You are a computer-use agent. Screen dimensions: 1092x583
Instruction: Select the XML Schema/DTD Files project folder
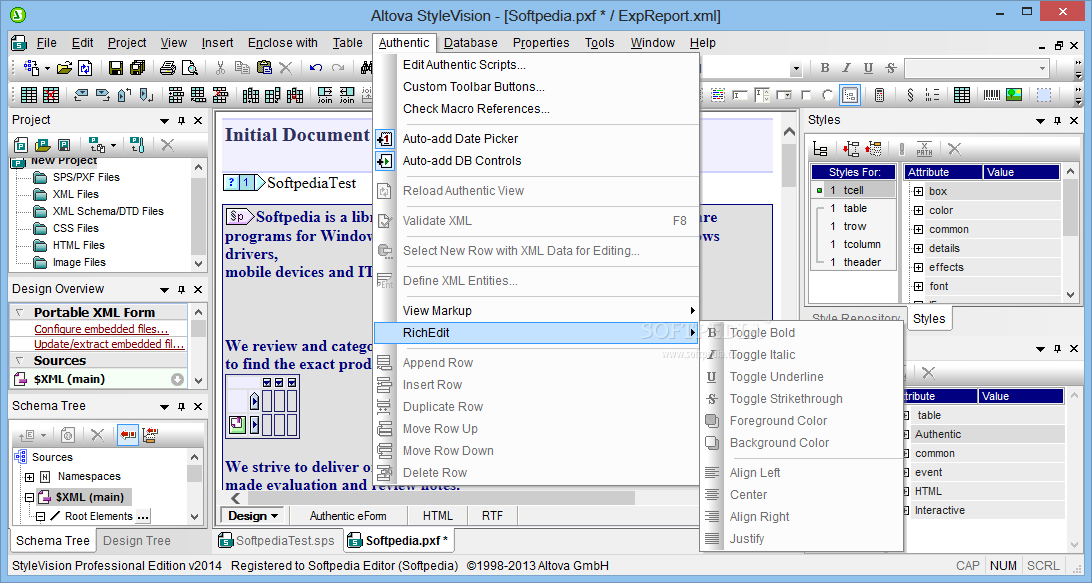coord(108,211)
